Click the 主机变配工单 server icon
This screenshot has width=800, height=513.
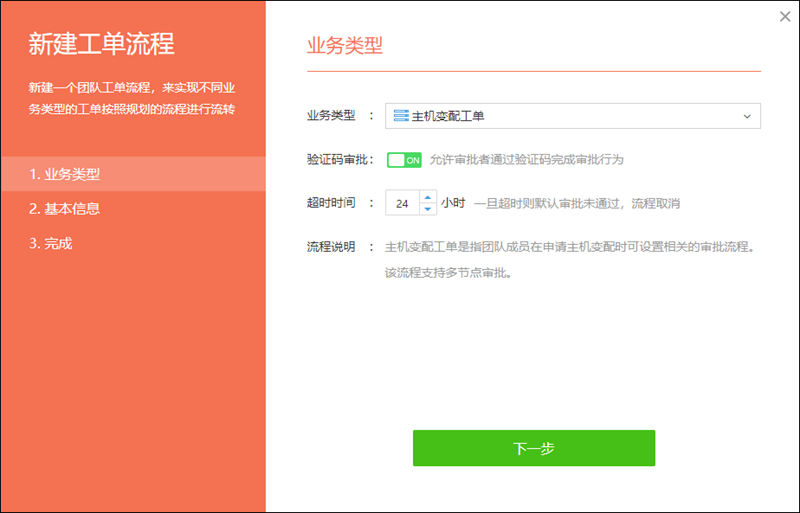point(400,116)
